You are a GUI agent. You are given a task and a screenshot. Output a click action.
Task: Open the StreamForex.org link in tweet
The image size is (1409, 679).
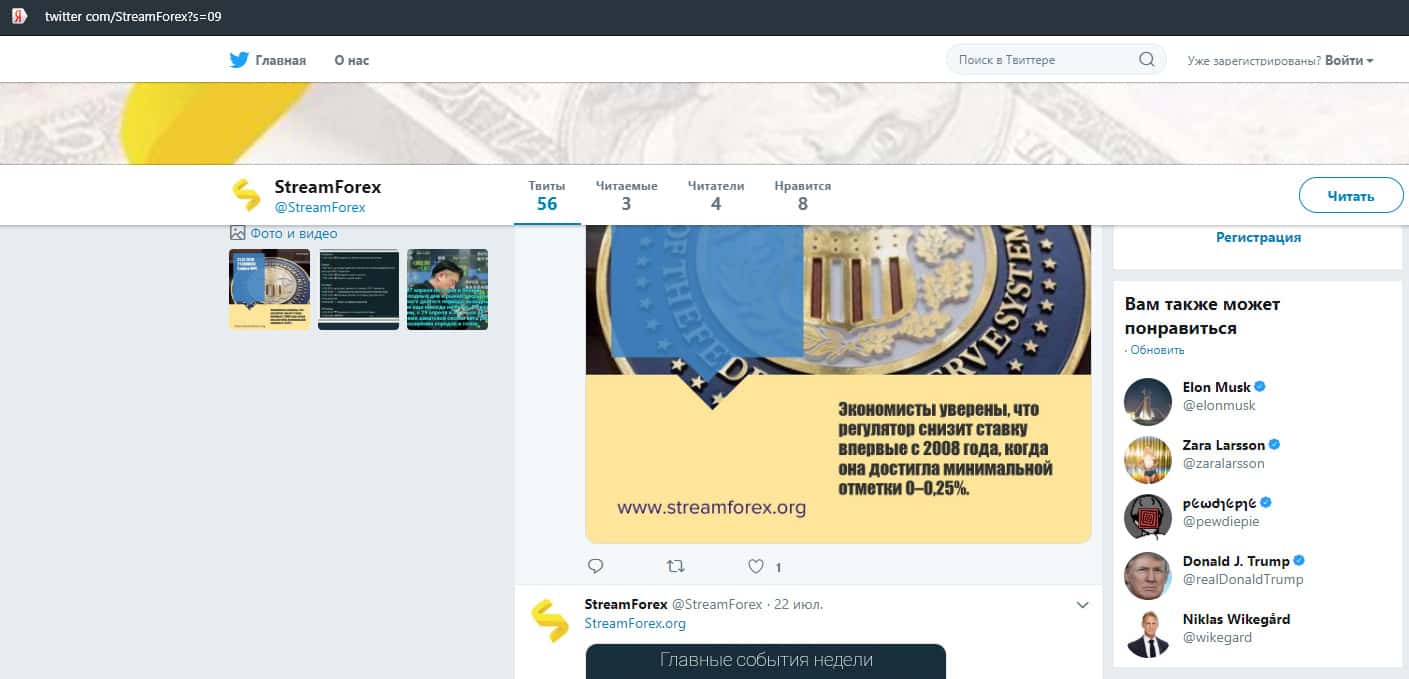coord(635,623)
